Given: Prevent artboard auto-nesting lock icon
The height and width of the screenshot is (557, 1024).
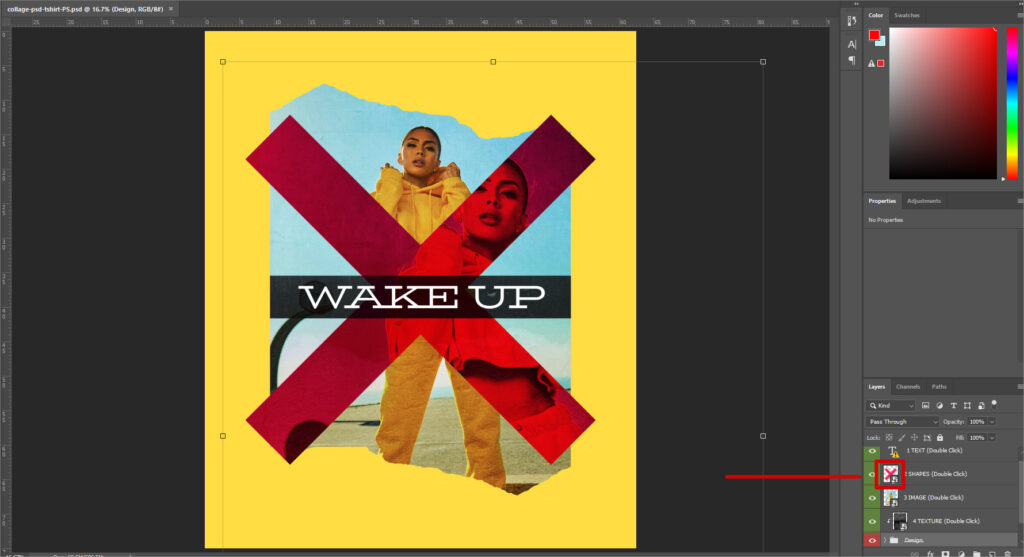Looking at the screenshot, I should (927, 438).
